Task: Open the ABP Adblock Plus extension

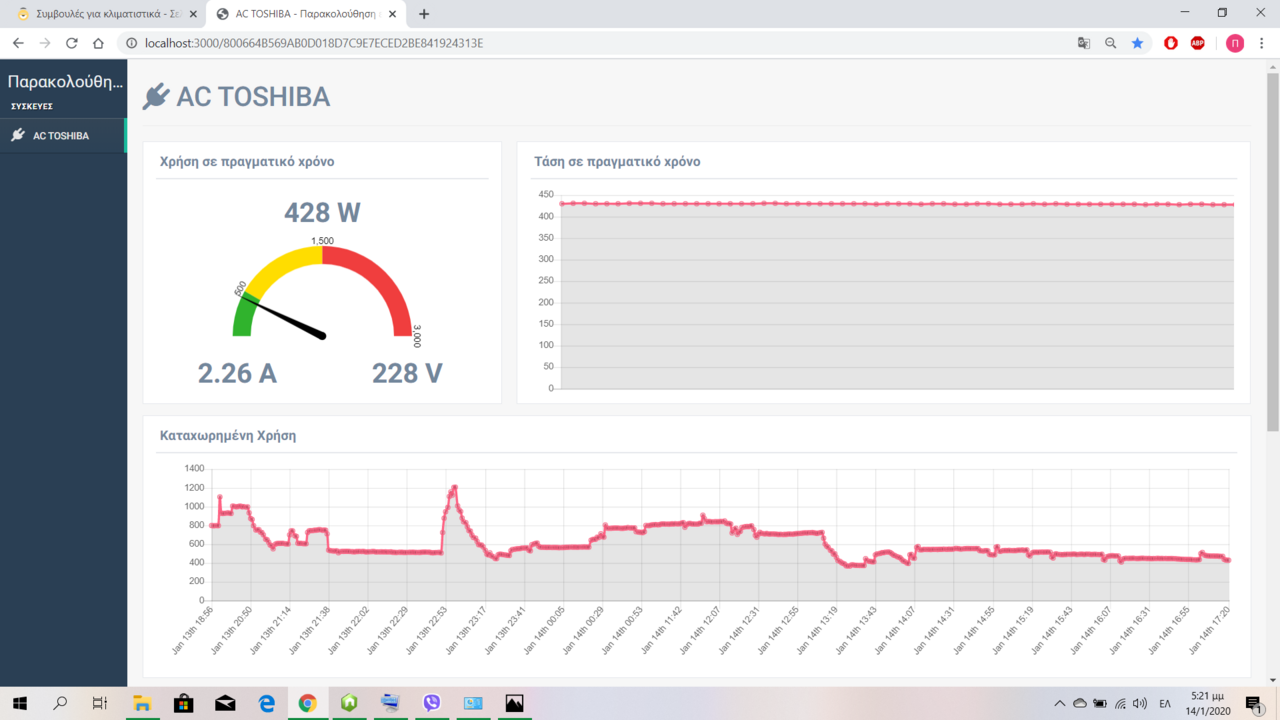Action: click(x=1198, y=43)
